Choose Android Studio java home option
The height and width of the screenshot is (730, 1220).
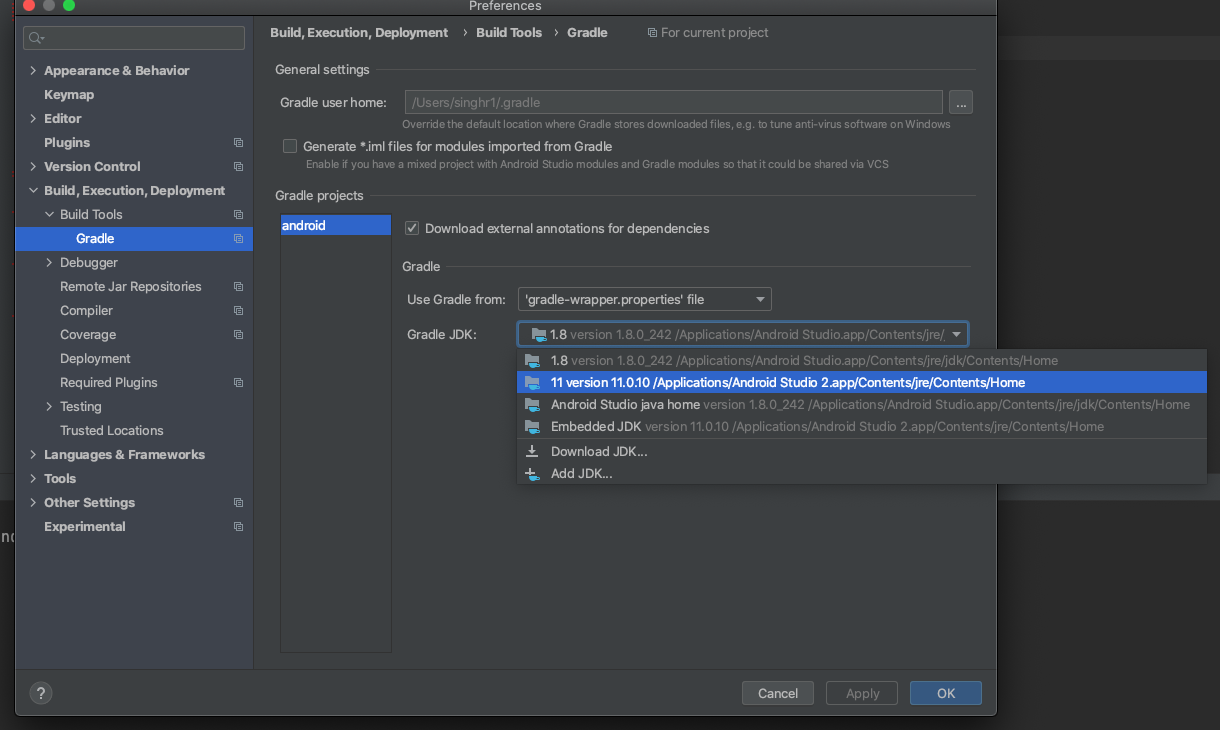[x=625, y=405]
